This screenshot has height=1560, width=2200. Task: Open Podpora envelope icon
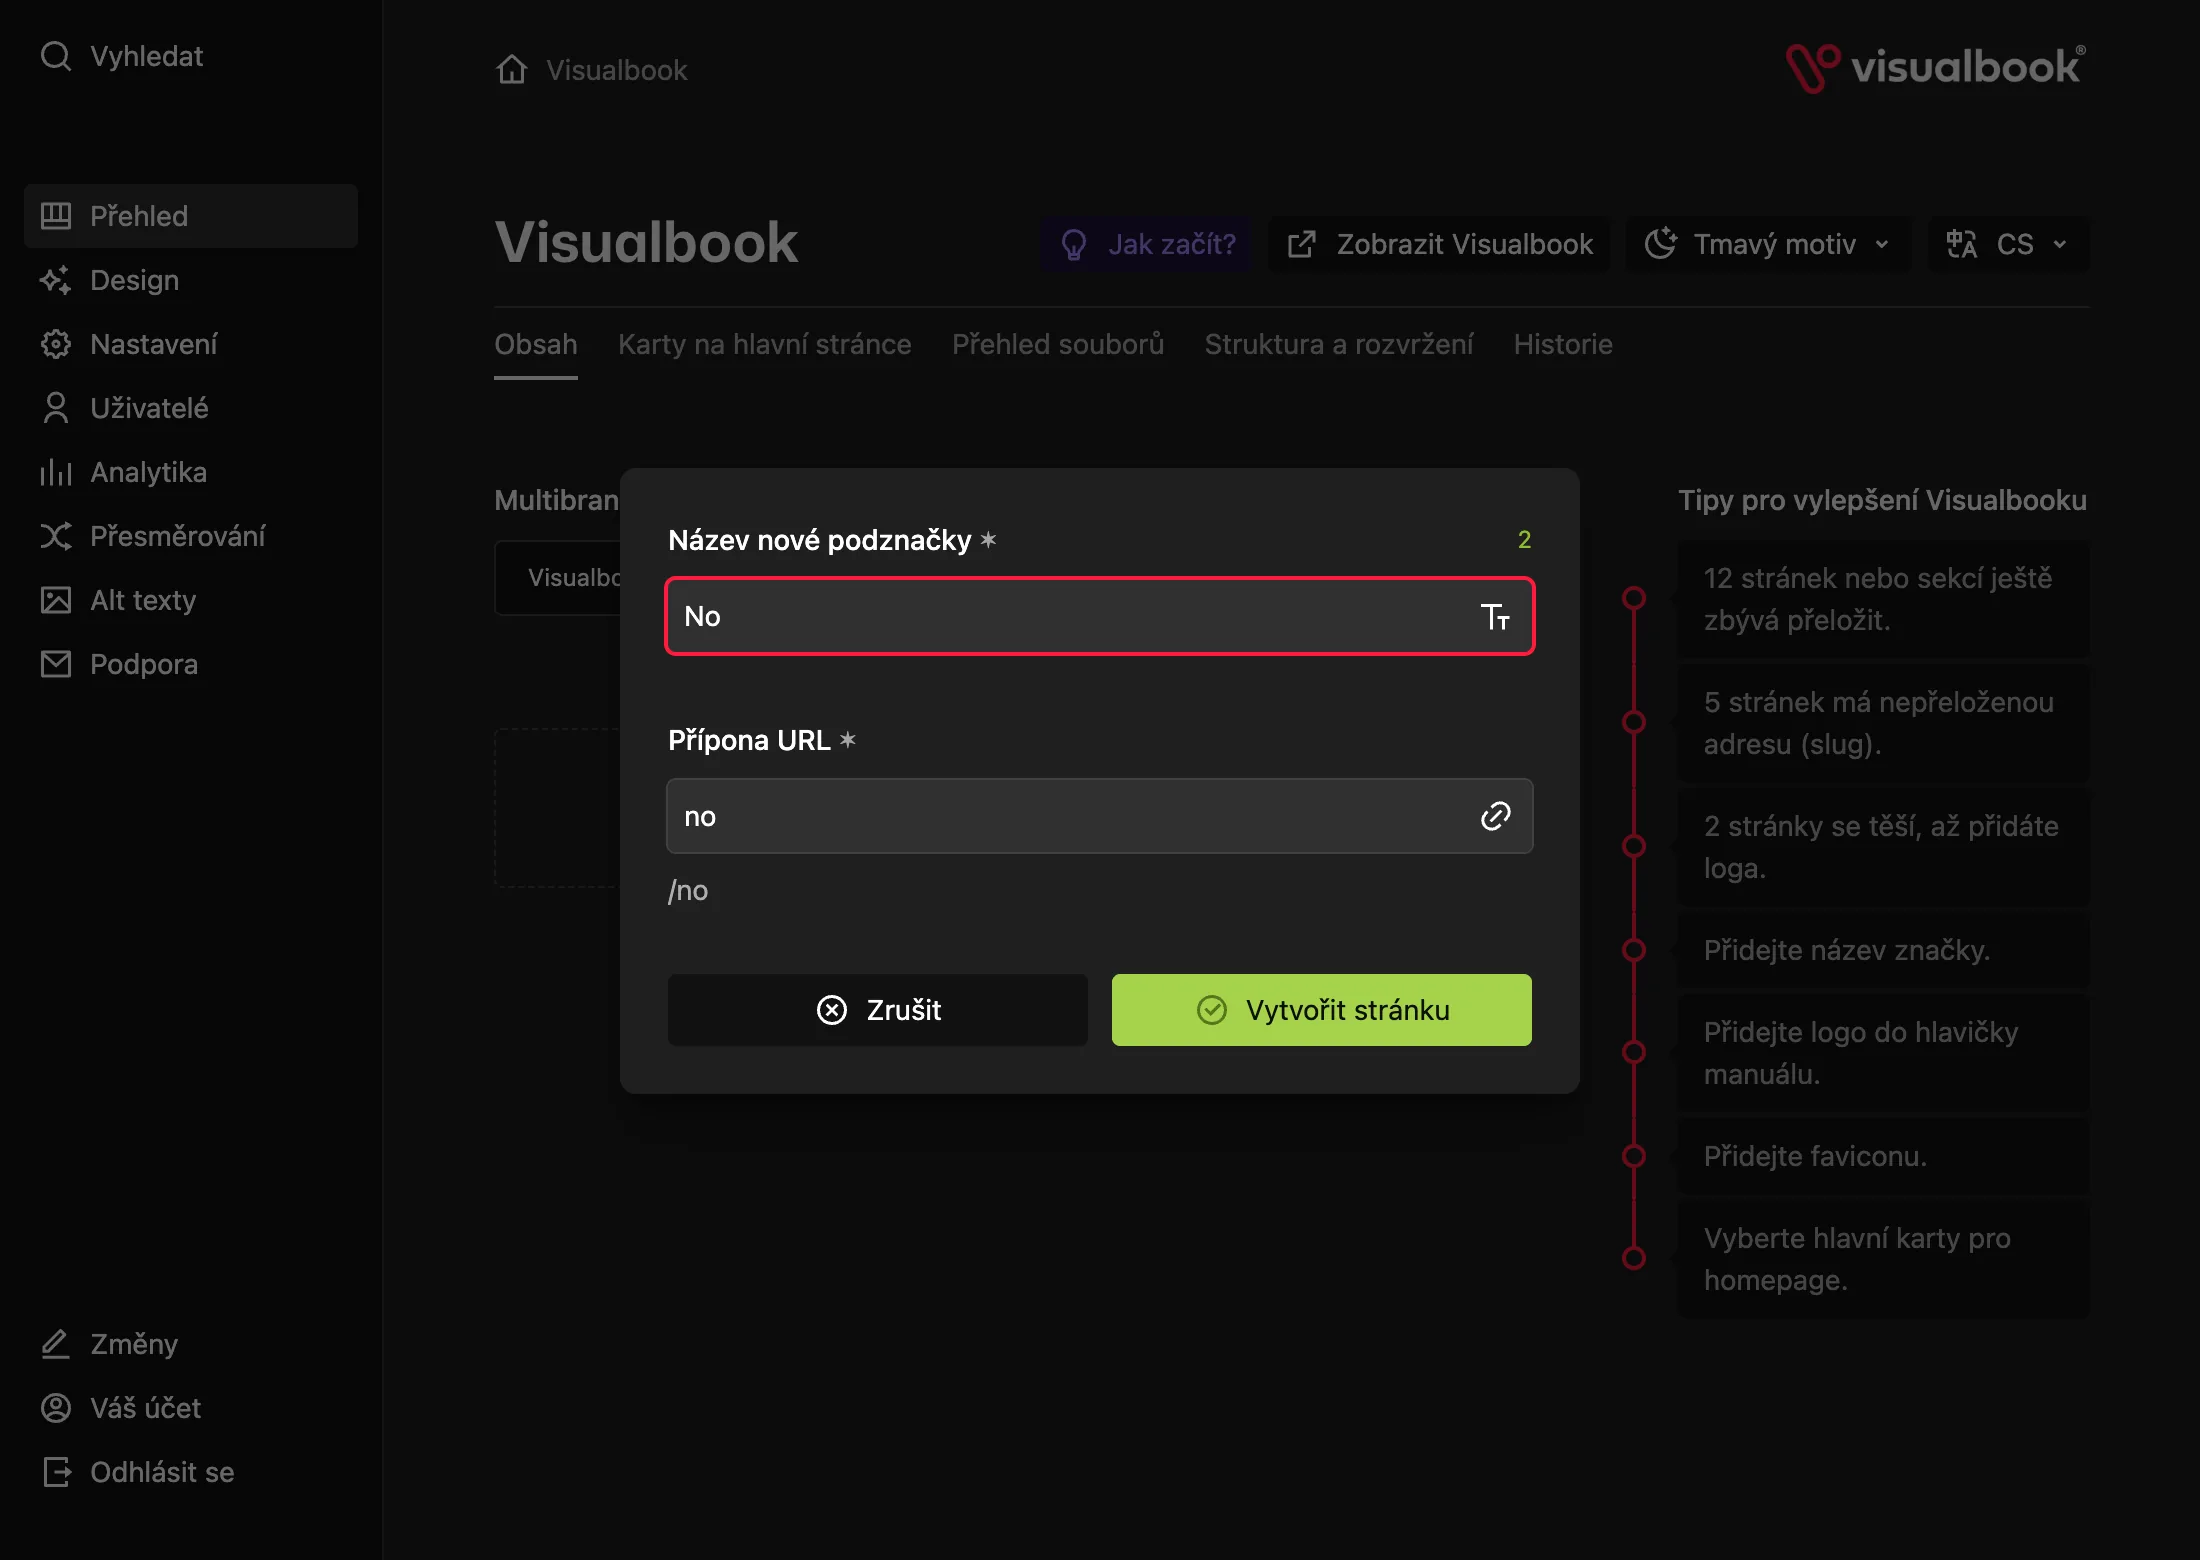click(x=56, y=664)
